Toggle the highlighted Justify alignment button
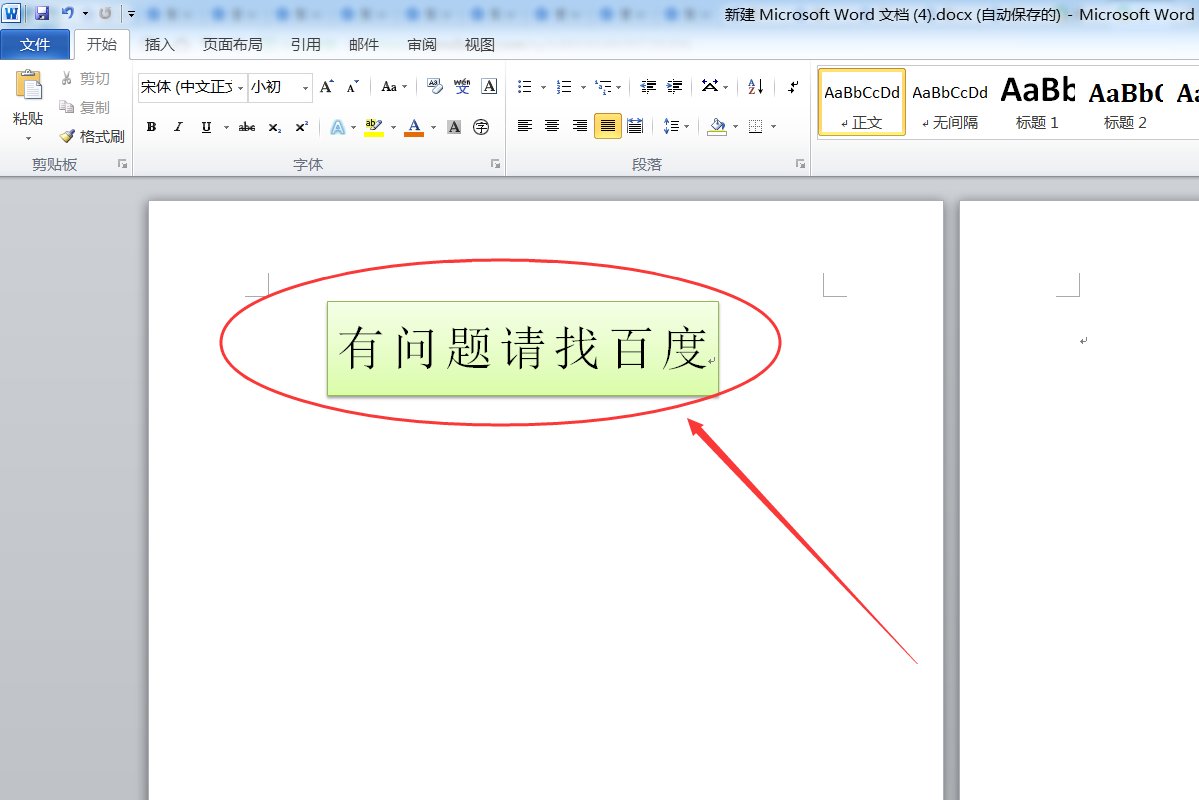This screenshot has height=800, width=1199. pyautogui.click(x=607, y=125)
